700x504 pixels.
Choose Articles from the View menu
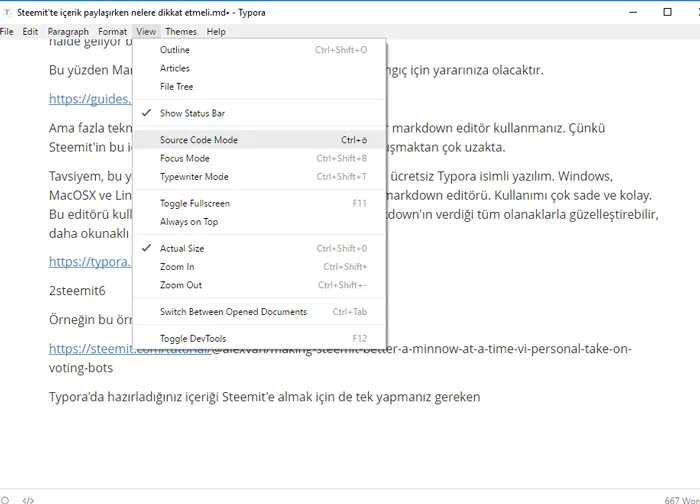click(x=259, y=68)
